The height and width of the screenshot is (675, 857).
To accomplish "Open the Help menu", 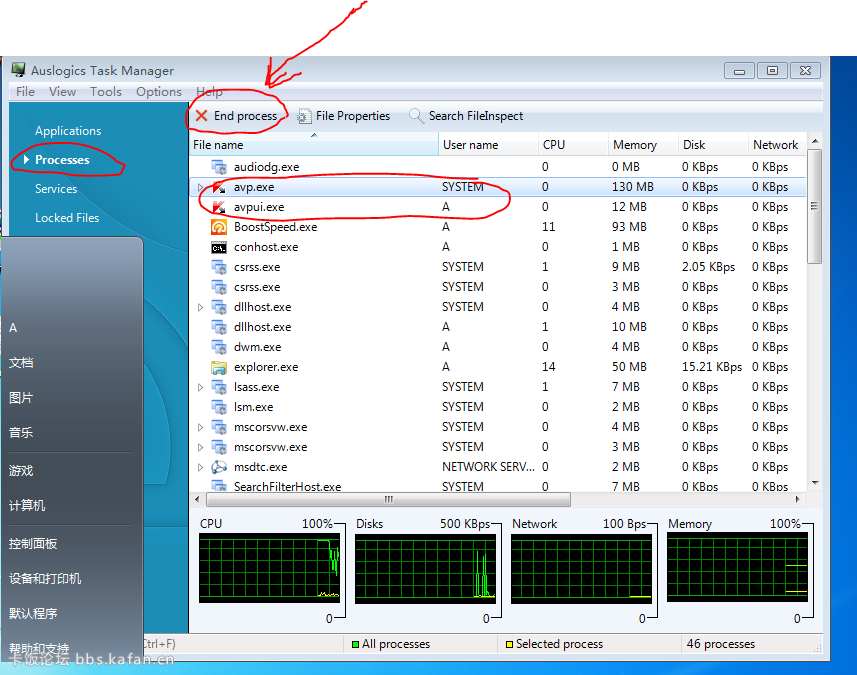I will tap(209, 91).
